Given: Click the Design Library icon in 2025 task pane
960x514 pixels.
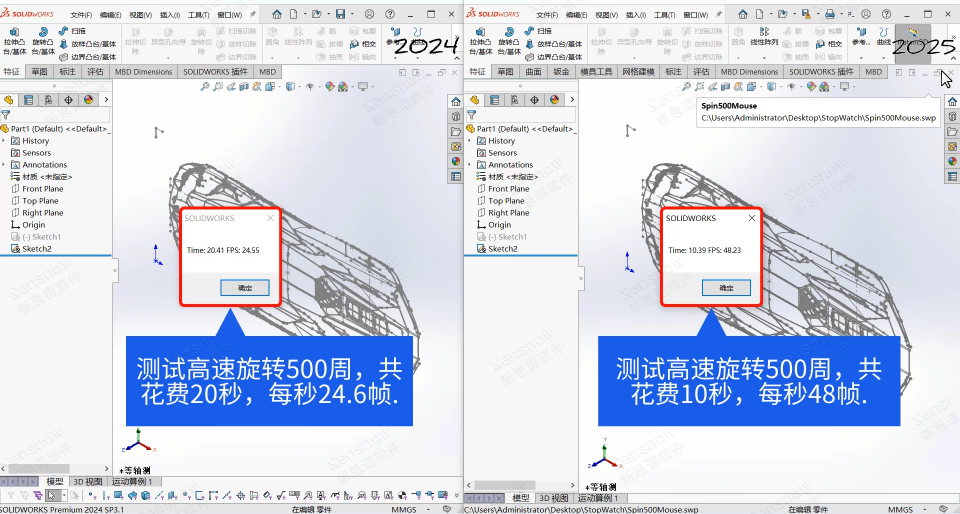Looking at the screenshot, I should point(950,116).
